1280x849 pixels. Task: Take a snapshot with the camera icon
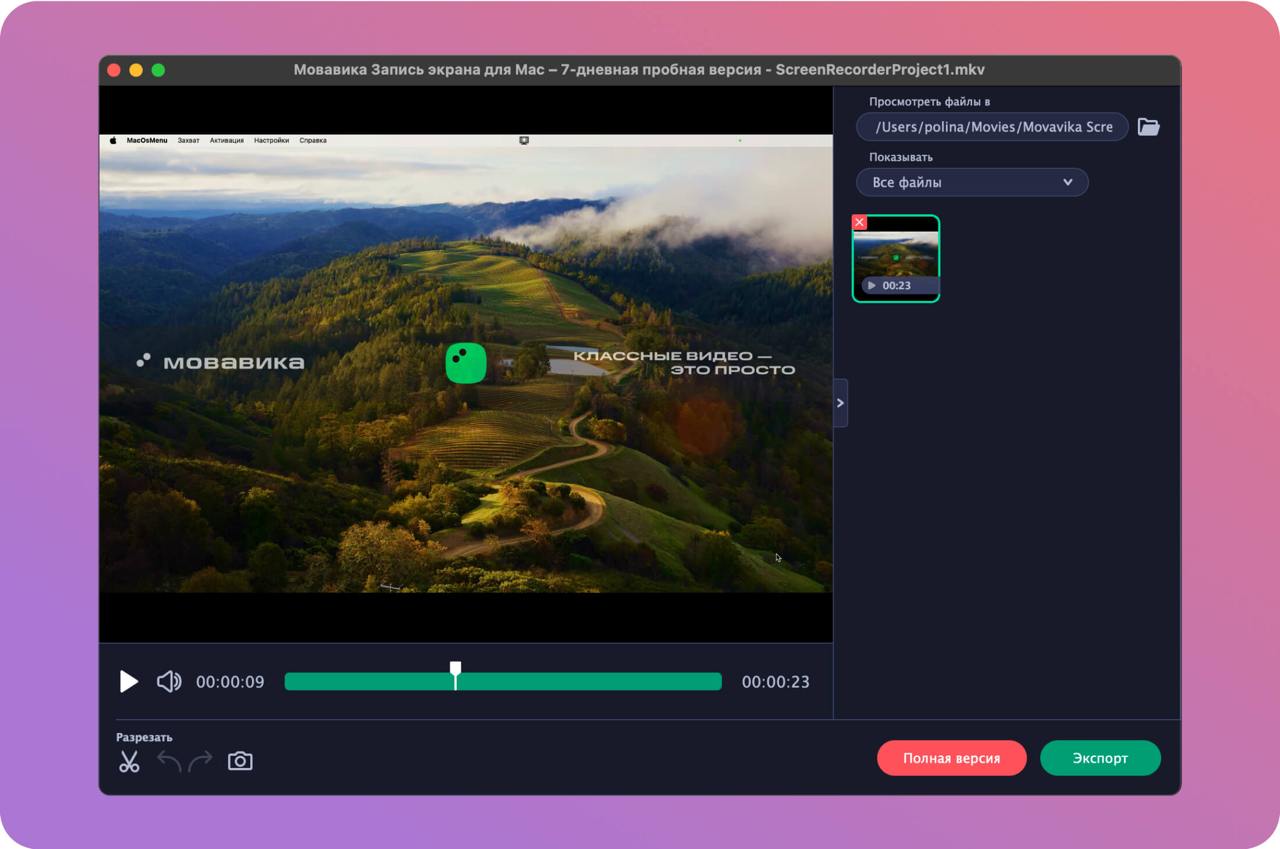click(240, 761)
